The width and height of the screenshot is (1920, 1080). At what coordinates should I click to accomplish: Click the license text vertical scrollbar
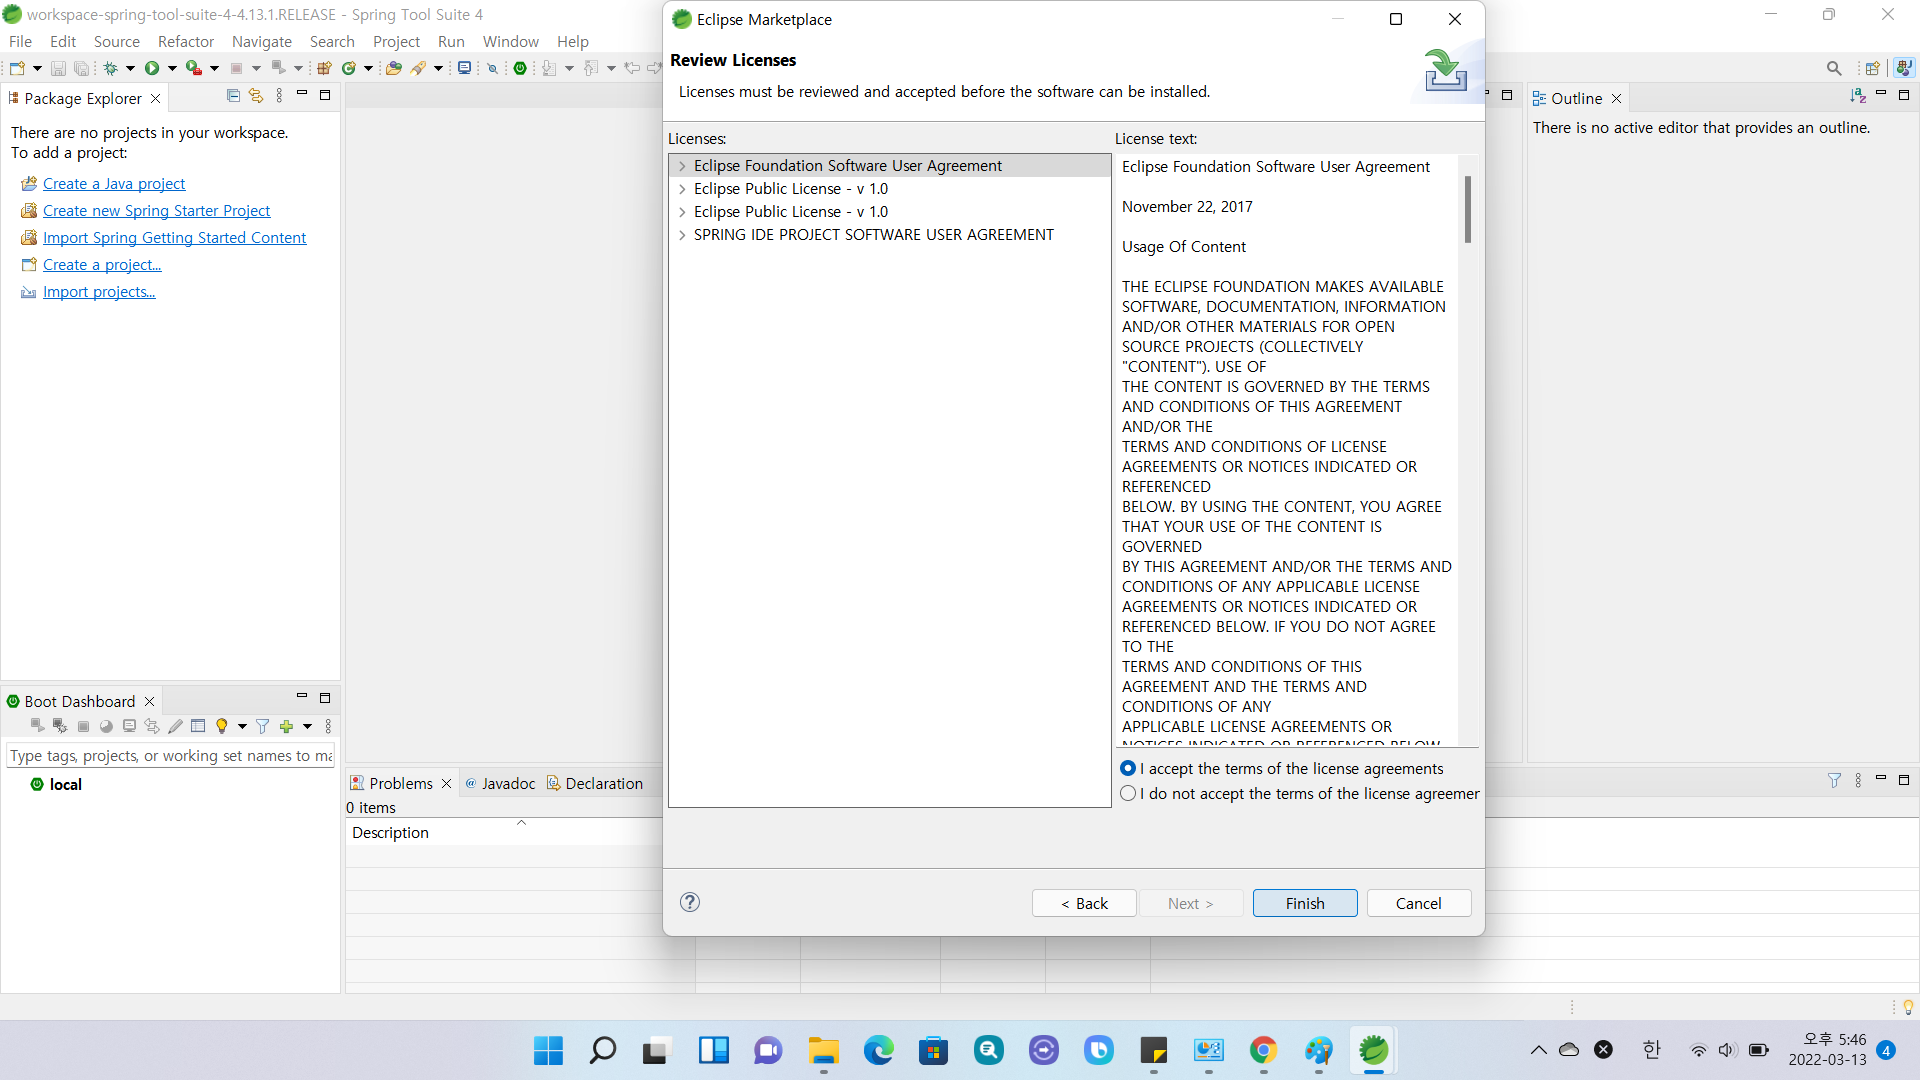[x=1467, y=210]
